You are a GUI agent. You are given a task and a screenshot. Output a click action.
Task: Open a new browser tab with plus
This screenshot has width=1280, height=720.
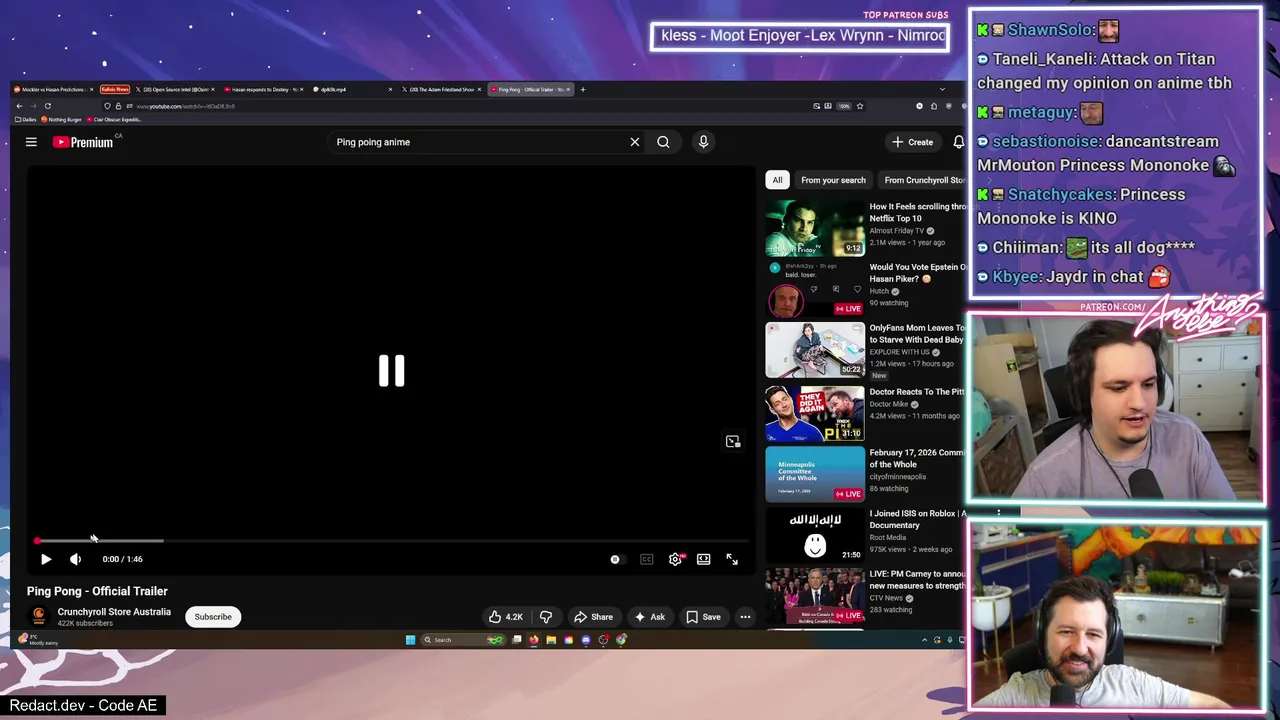click(584, 89)
